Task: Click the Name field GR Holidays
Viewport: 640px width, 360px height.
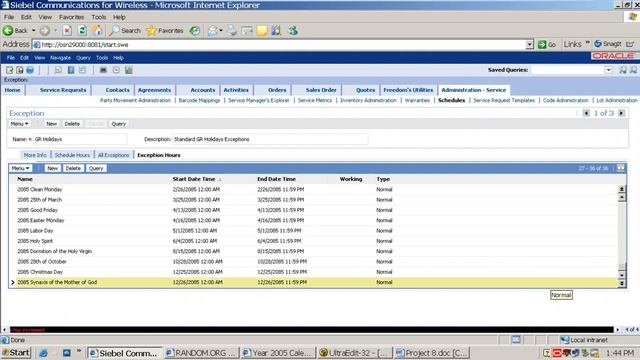Action: 80,139
